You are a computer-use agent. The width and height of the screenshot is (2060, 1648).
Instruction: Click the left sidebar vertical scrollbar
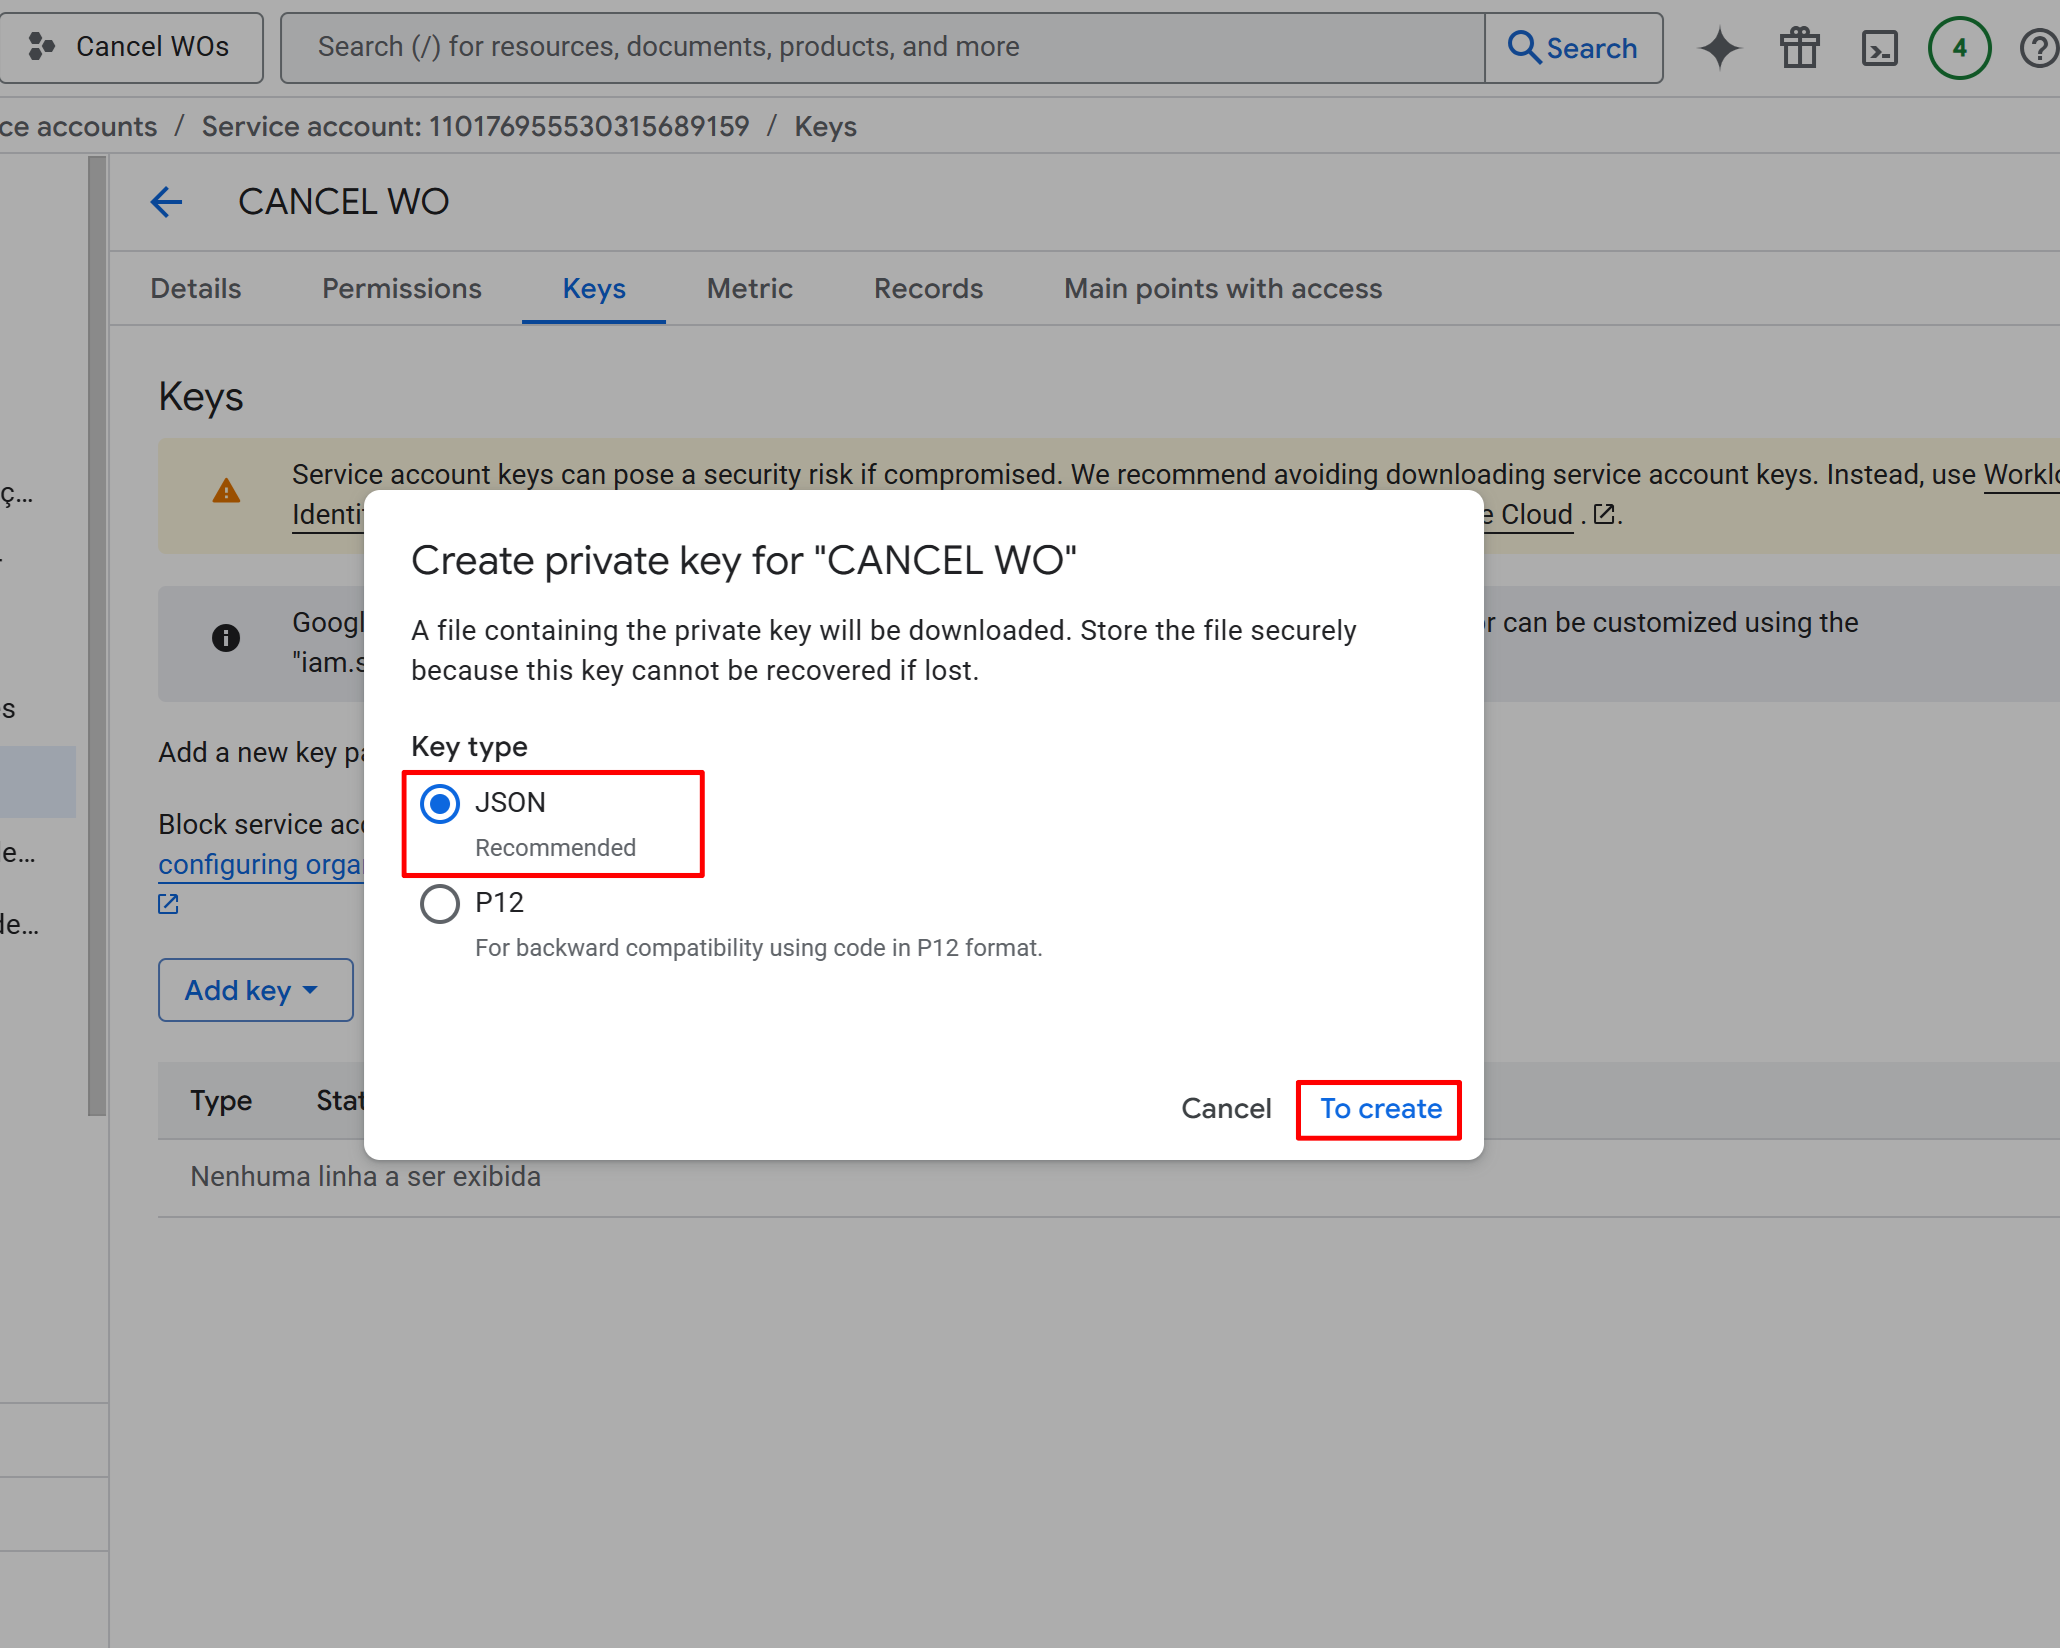[97, 635]
